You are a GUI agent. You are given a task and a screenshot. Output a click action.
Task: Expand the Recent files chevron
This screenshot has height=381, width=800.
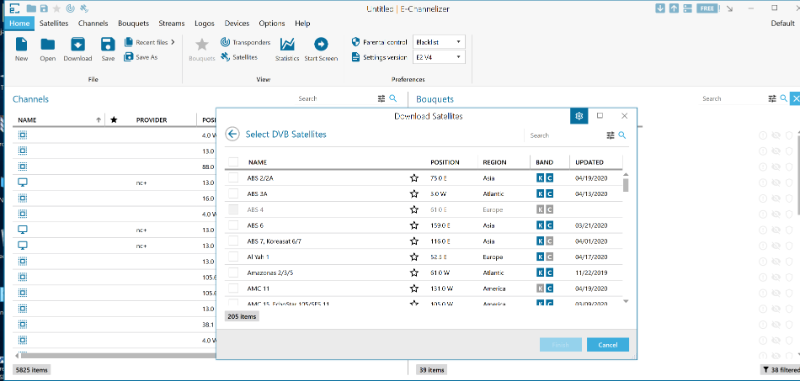[173, 42]
